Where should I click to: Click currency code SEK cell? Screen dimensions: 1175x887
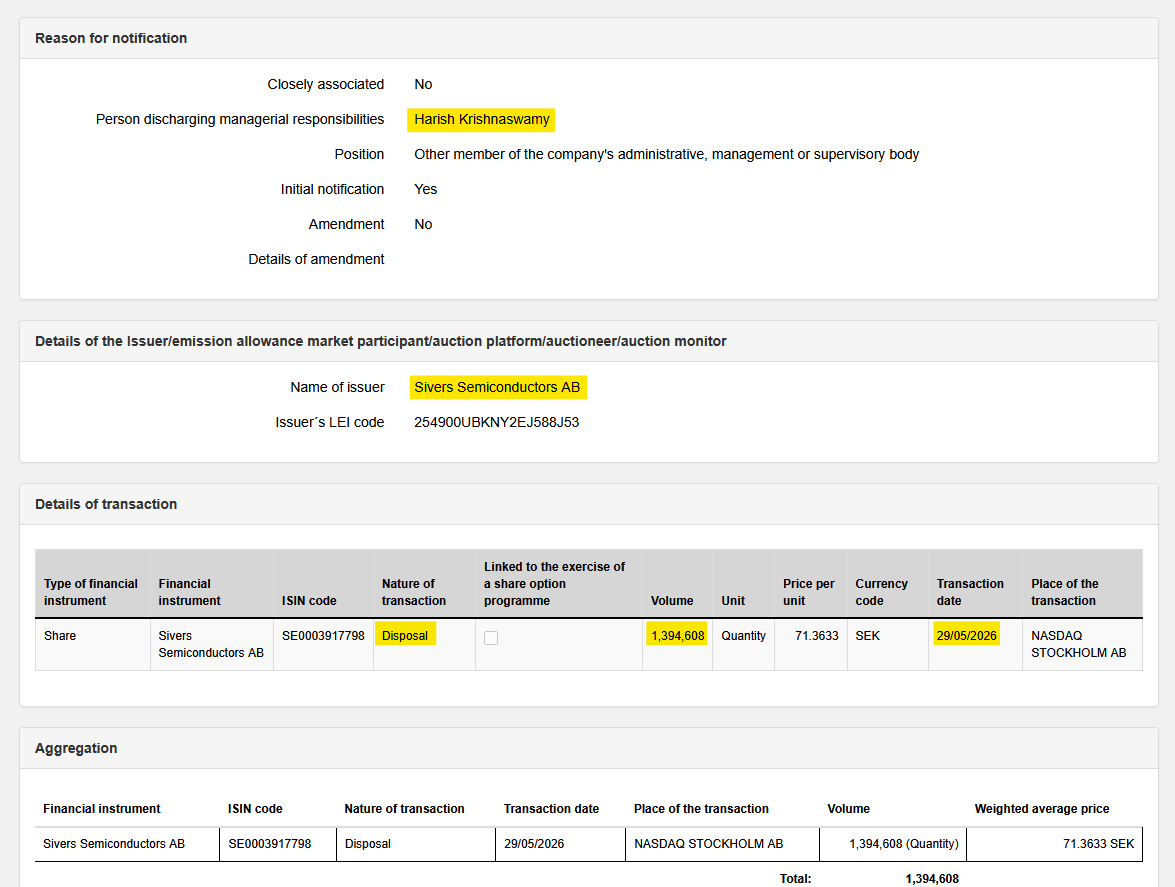pos(867,635)
